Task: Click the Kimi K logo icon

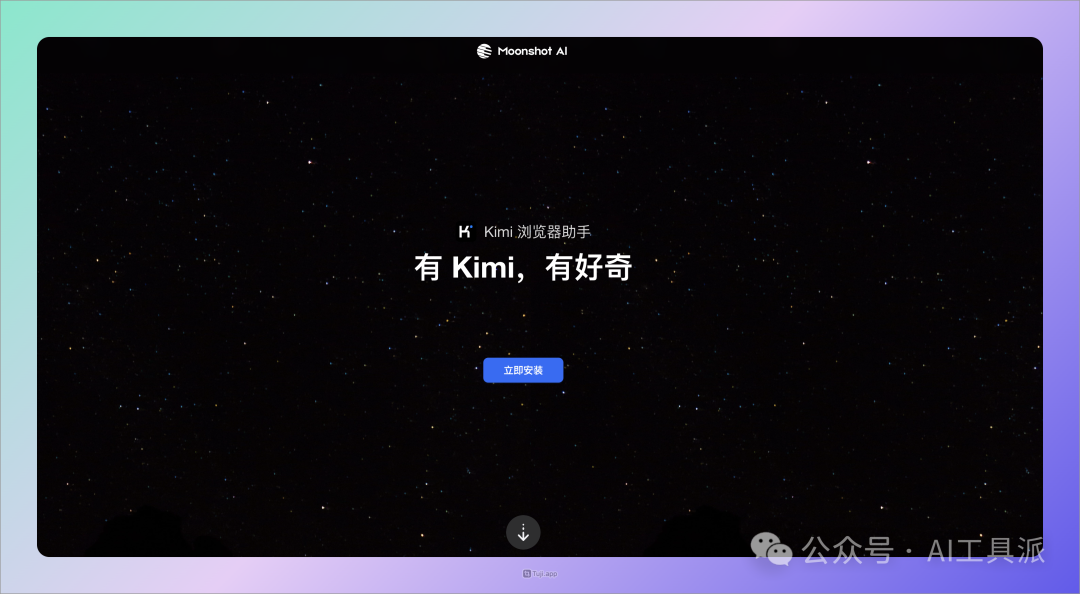Action: click(466, 232)
